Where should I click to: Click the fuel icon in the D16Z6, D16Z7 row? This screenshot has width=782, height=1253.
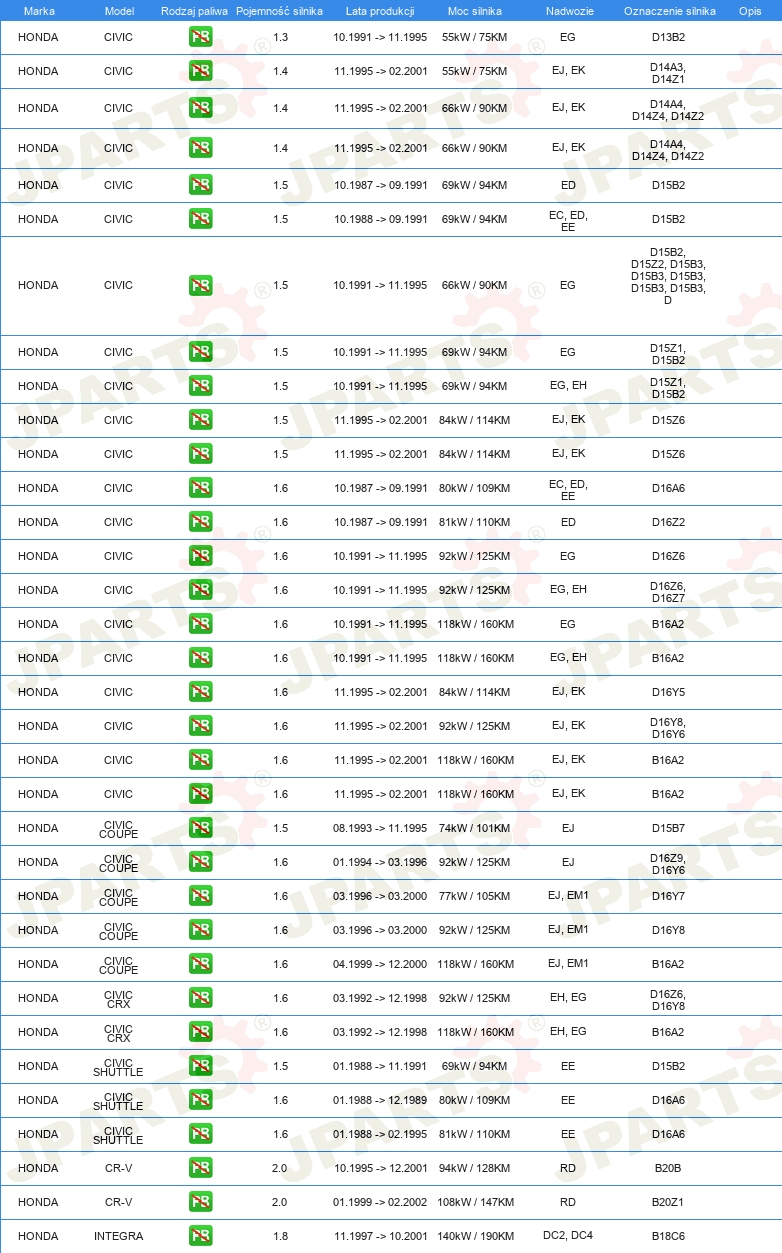coord(200,590)
